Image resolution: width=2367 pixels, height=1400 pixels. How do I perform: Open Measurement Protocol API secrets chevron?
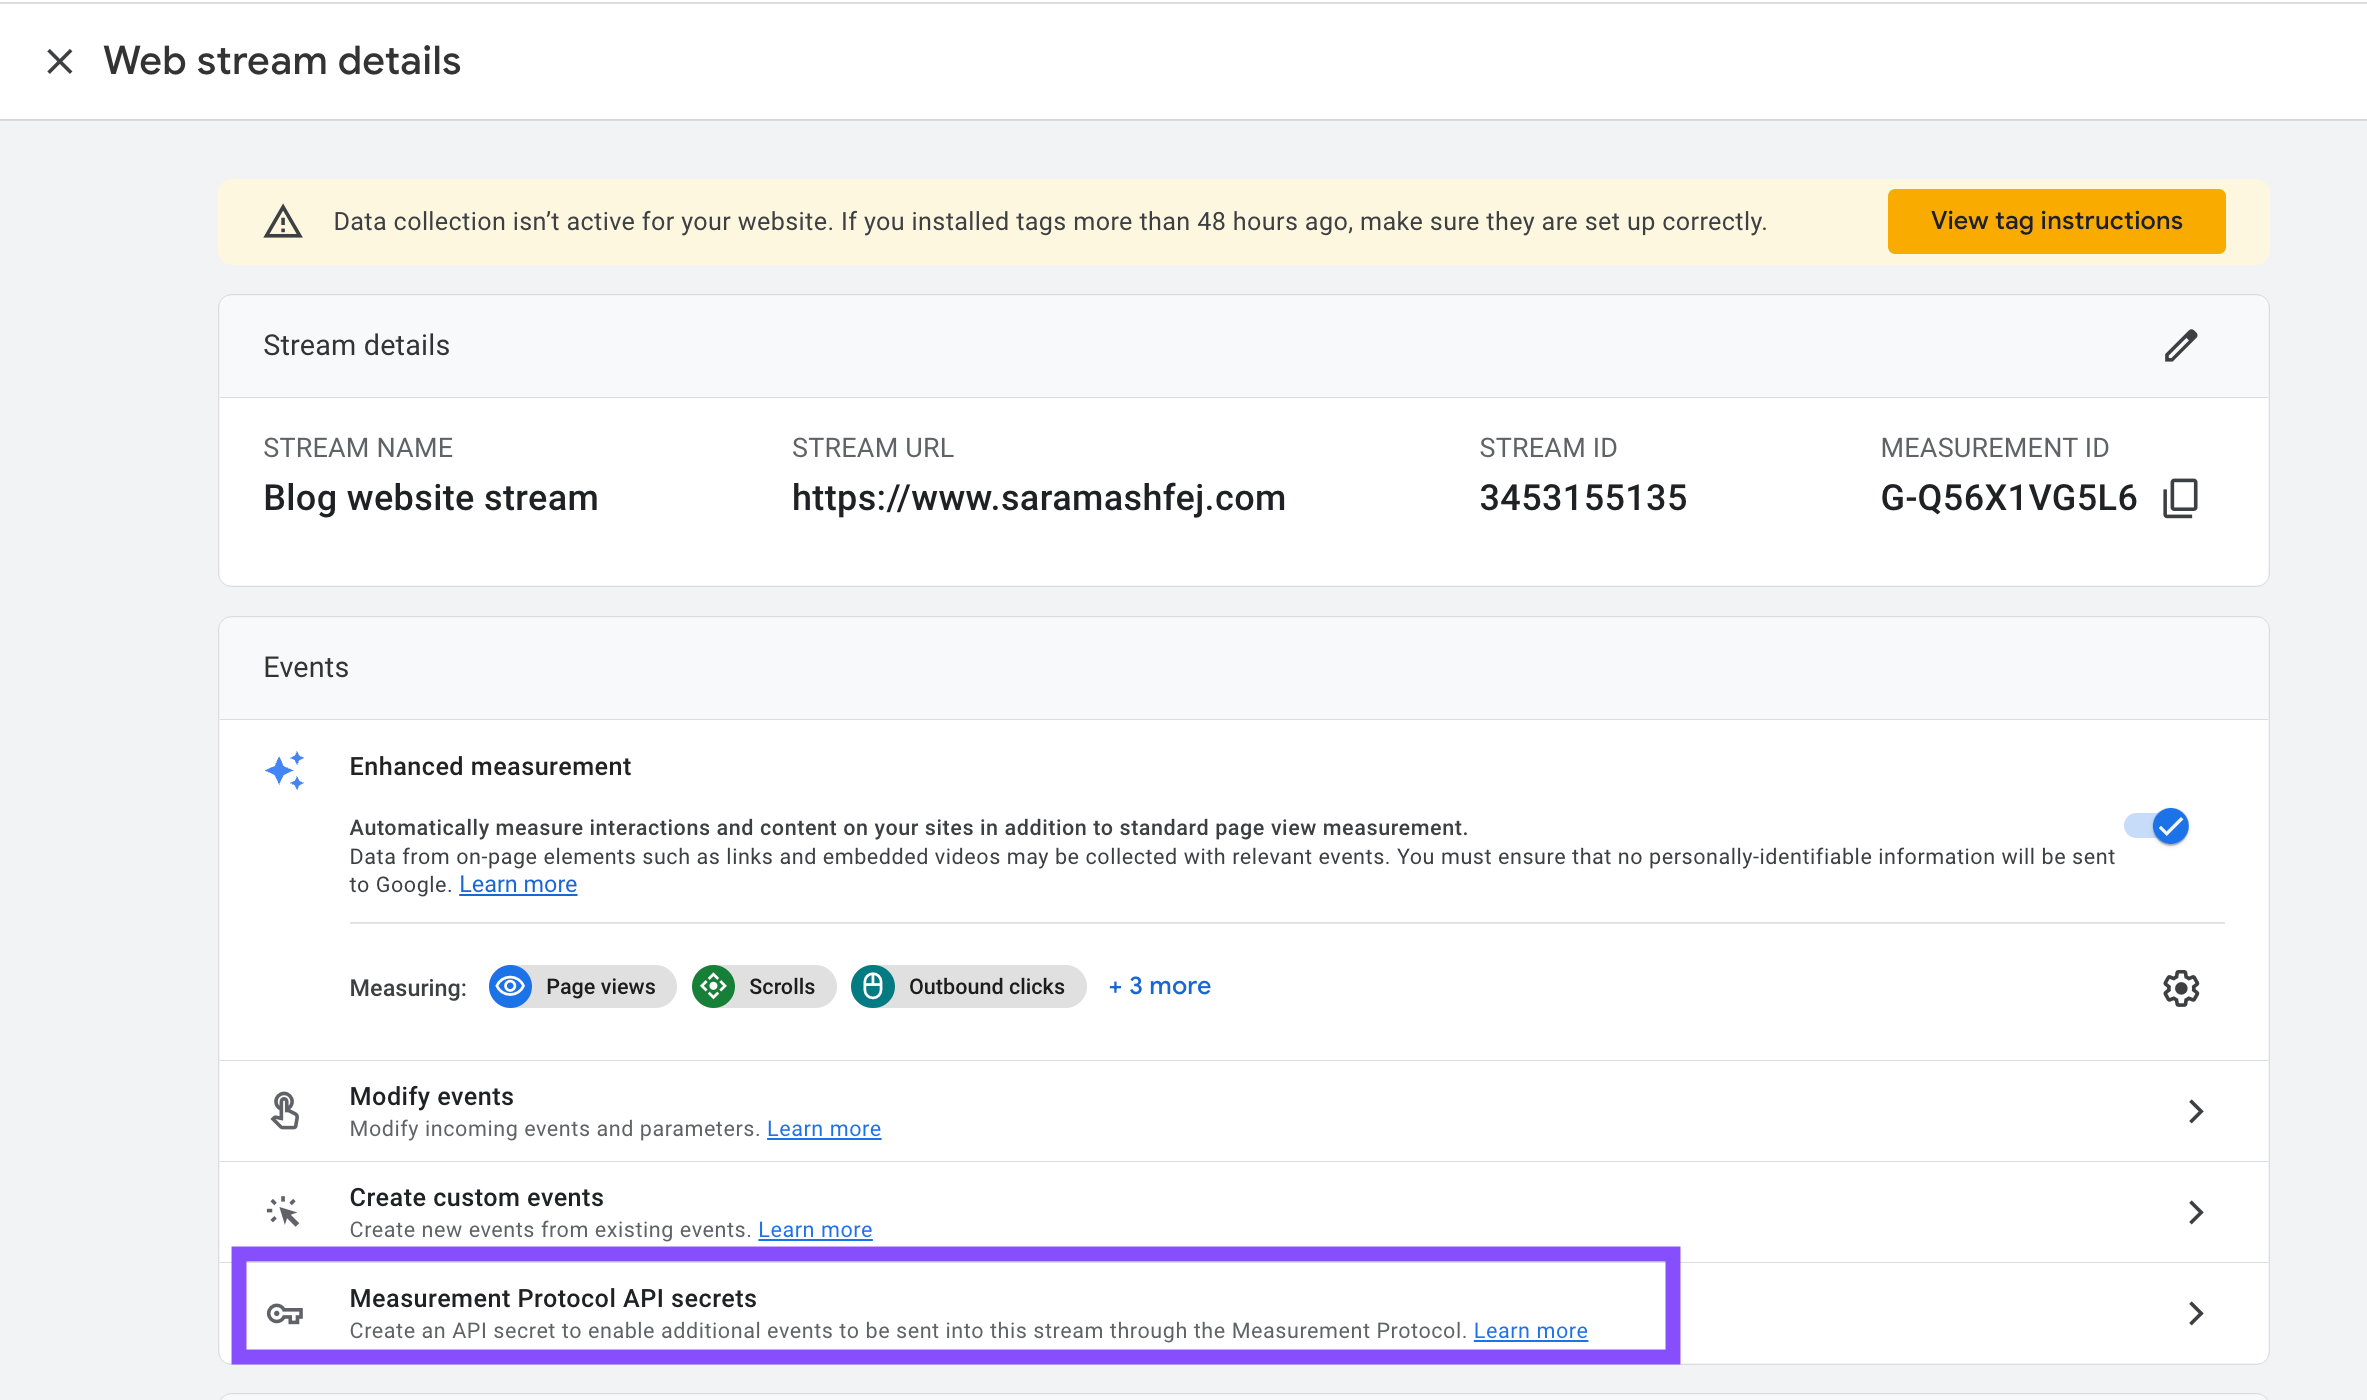pyautogui.click(x=2195, y=1313)
